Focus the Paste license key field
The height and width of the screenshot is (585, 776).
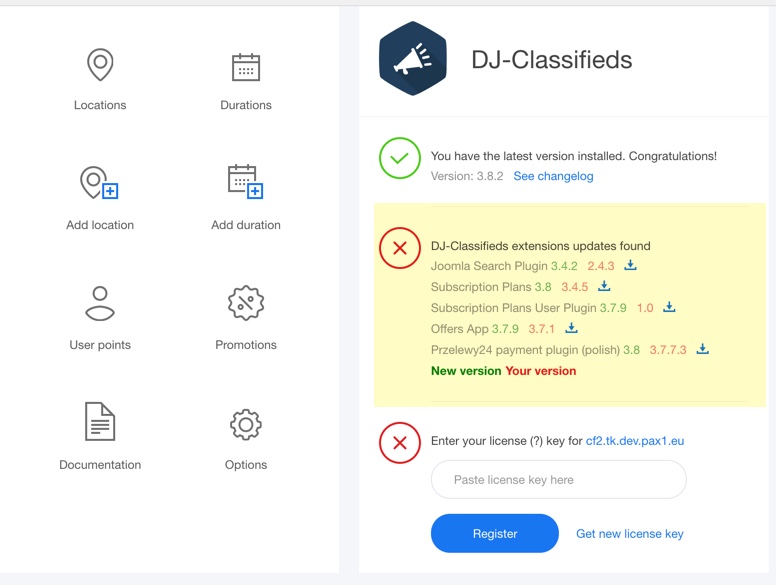pyautogui.click(x=559, y=480)
